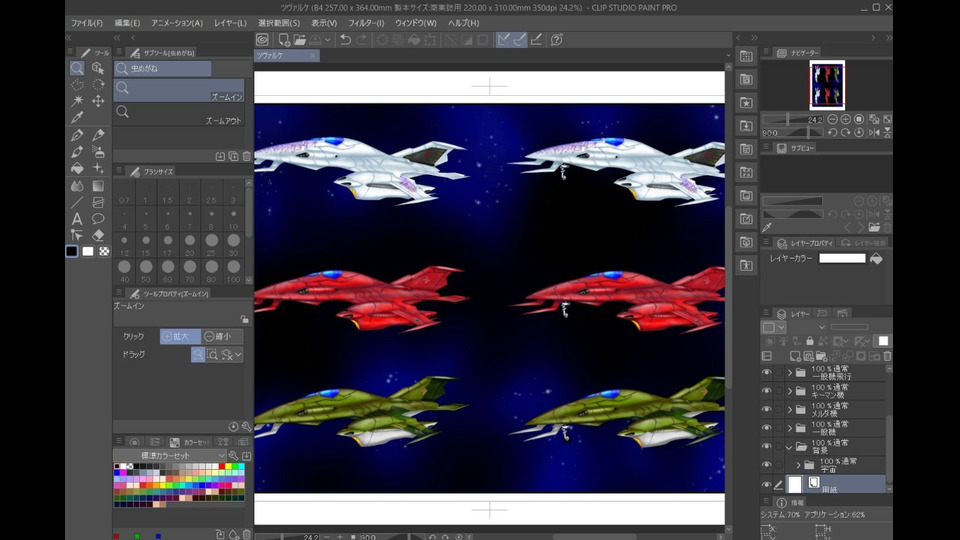Screen dimensions: 960x540
Task: Open the フィルター(I) menu
Action: coord(366,23)
